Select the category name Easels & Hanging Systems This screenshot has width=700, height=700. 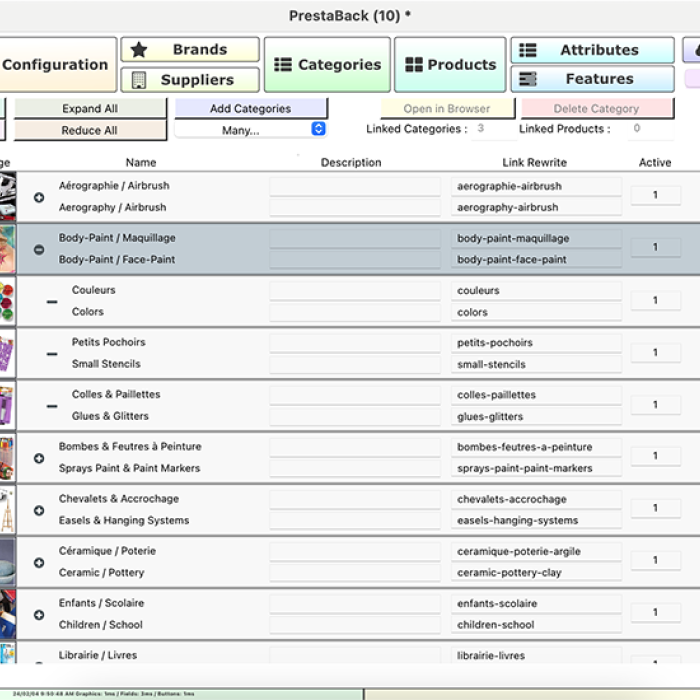124,521
